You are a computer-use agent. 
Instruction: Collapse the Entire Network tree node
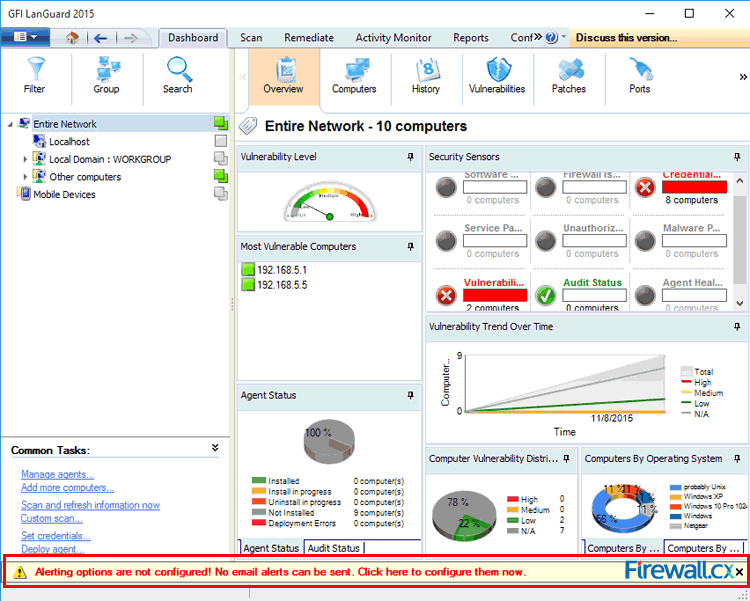[x=10, y=124]
